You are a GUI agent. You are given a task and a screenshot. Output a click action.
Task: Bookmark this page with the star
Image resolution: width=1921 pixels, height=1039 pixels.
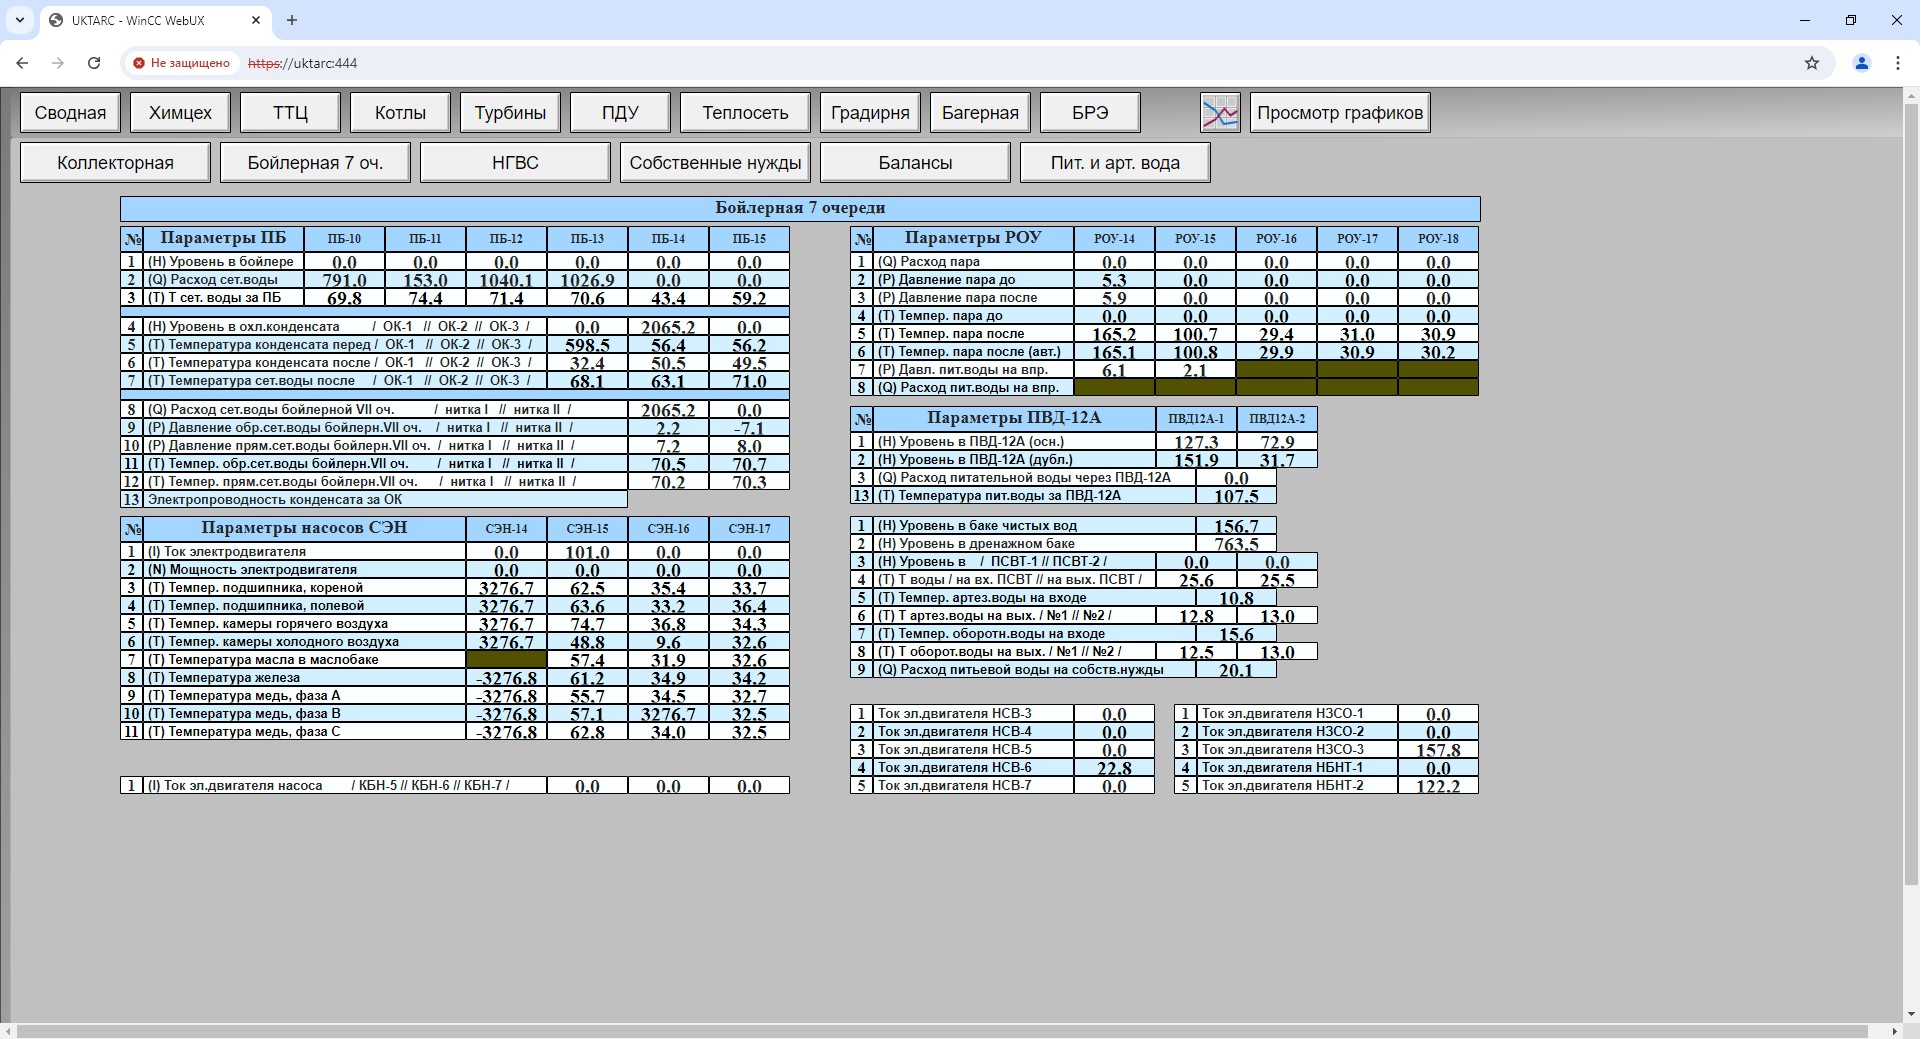click(1812, 63)
